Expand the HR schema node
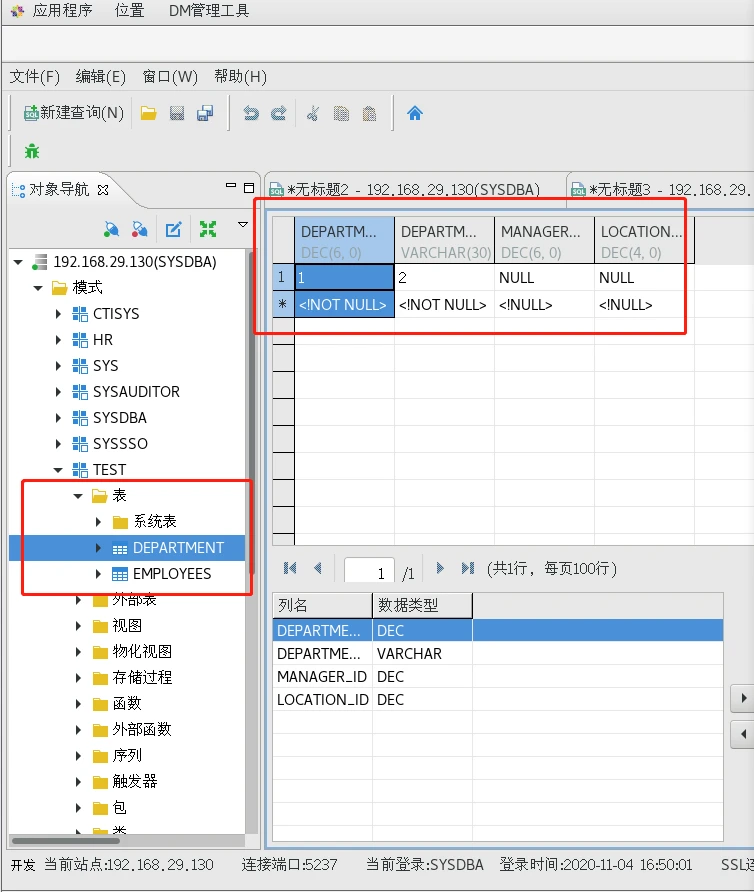This screenshot has height=892, width=754. (x=59, y=340)
